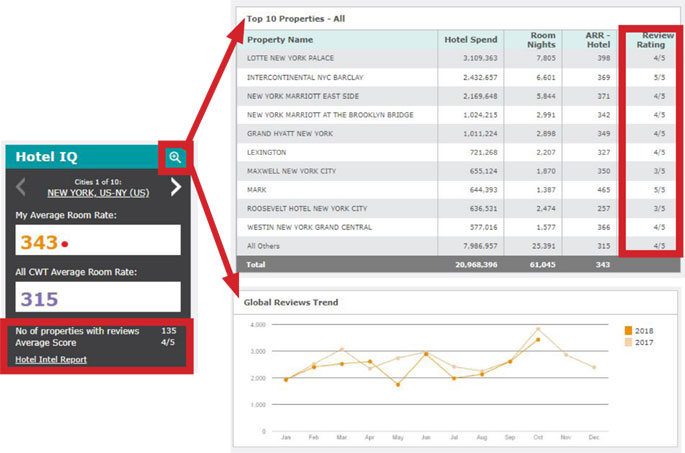The width and height of the screenshot is (685, 453).
Task: Toggle the 2018 legend color swatch
Action: tap(628, 331)
